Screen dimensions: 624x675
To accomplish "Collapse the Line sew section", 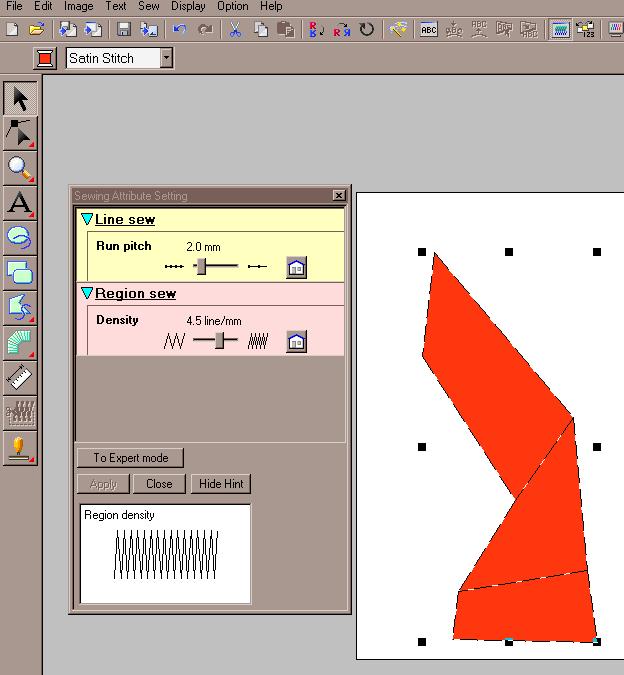I will tap(87, 219).
